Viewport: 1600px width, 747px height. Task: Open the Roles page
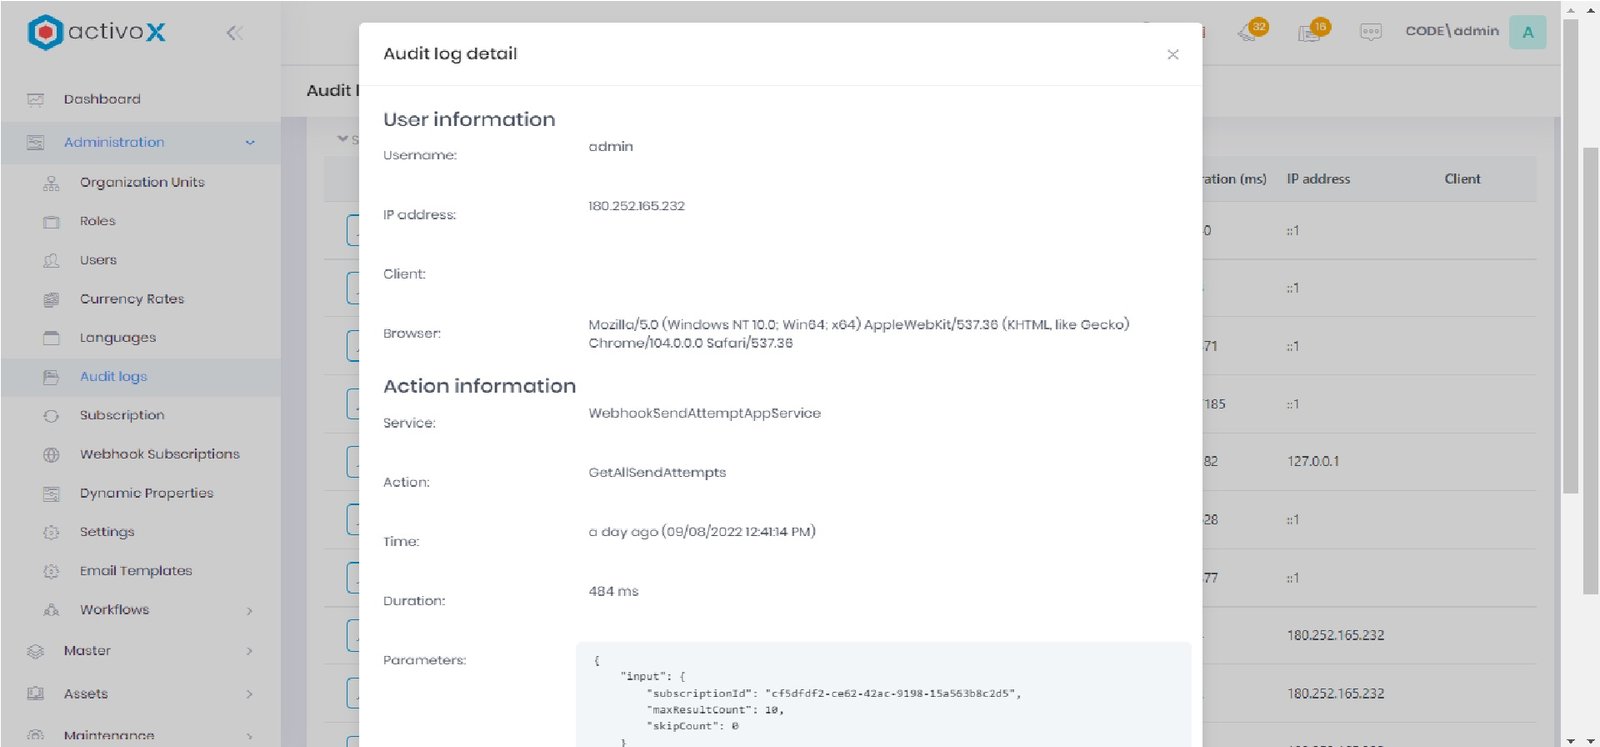click(98, 221)
